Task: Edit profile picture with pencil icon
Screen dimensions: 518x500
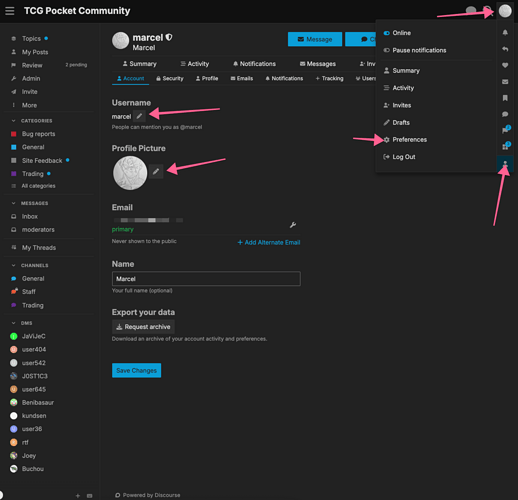Action: (x=156, y=172)
